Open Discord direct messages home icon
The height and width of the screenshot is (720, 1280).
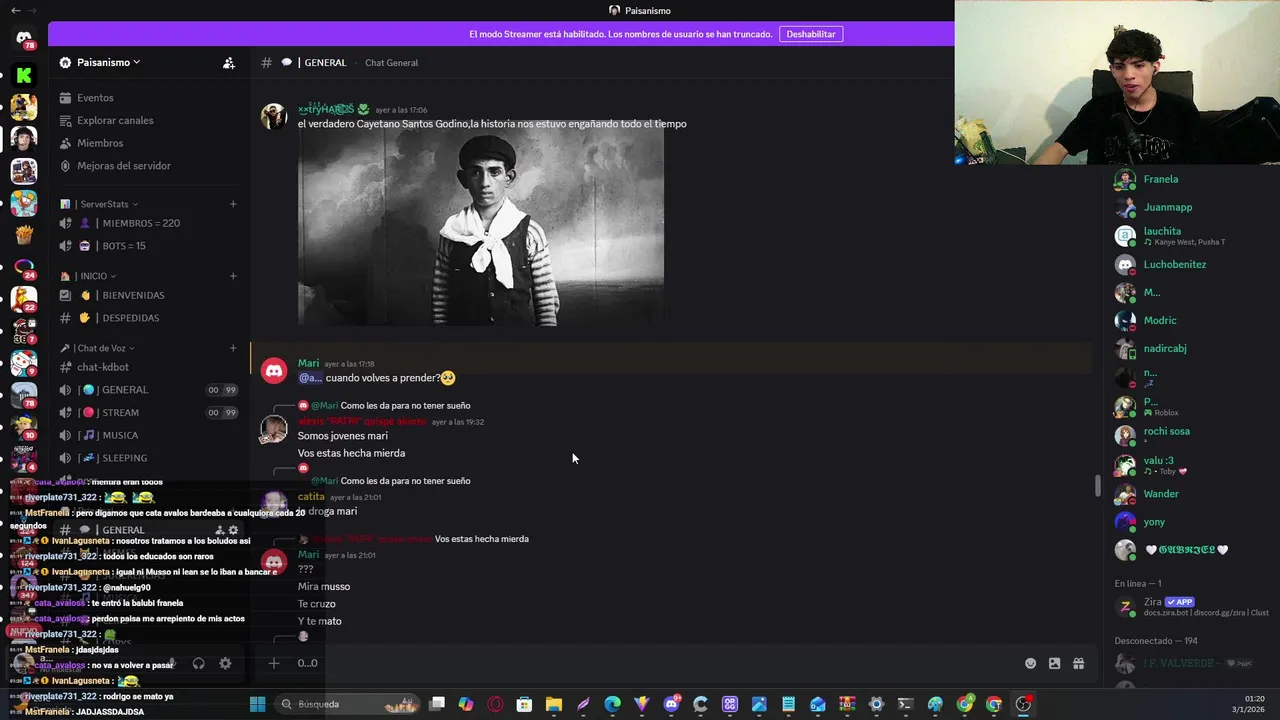coord(24,38)
